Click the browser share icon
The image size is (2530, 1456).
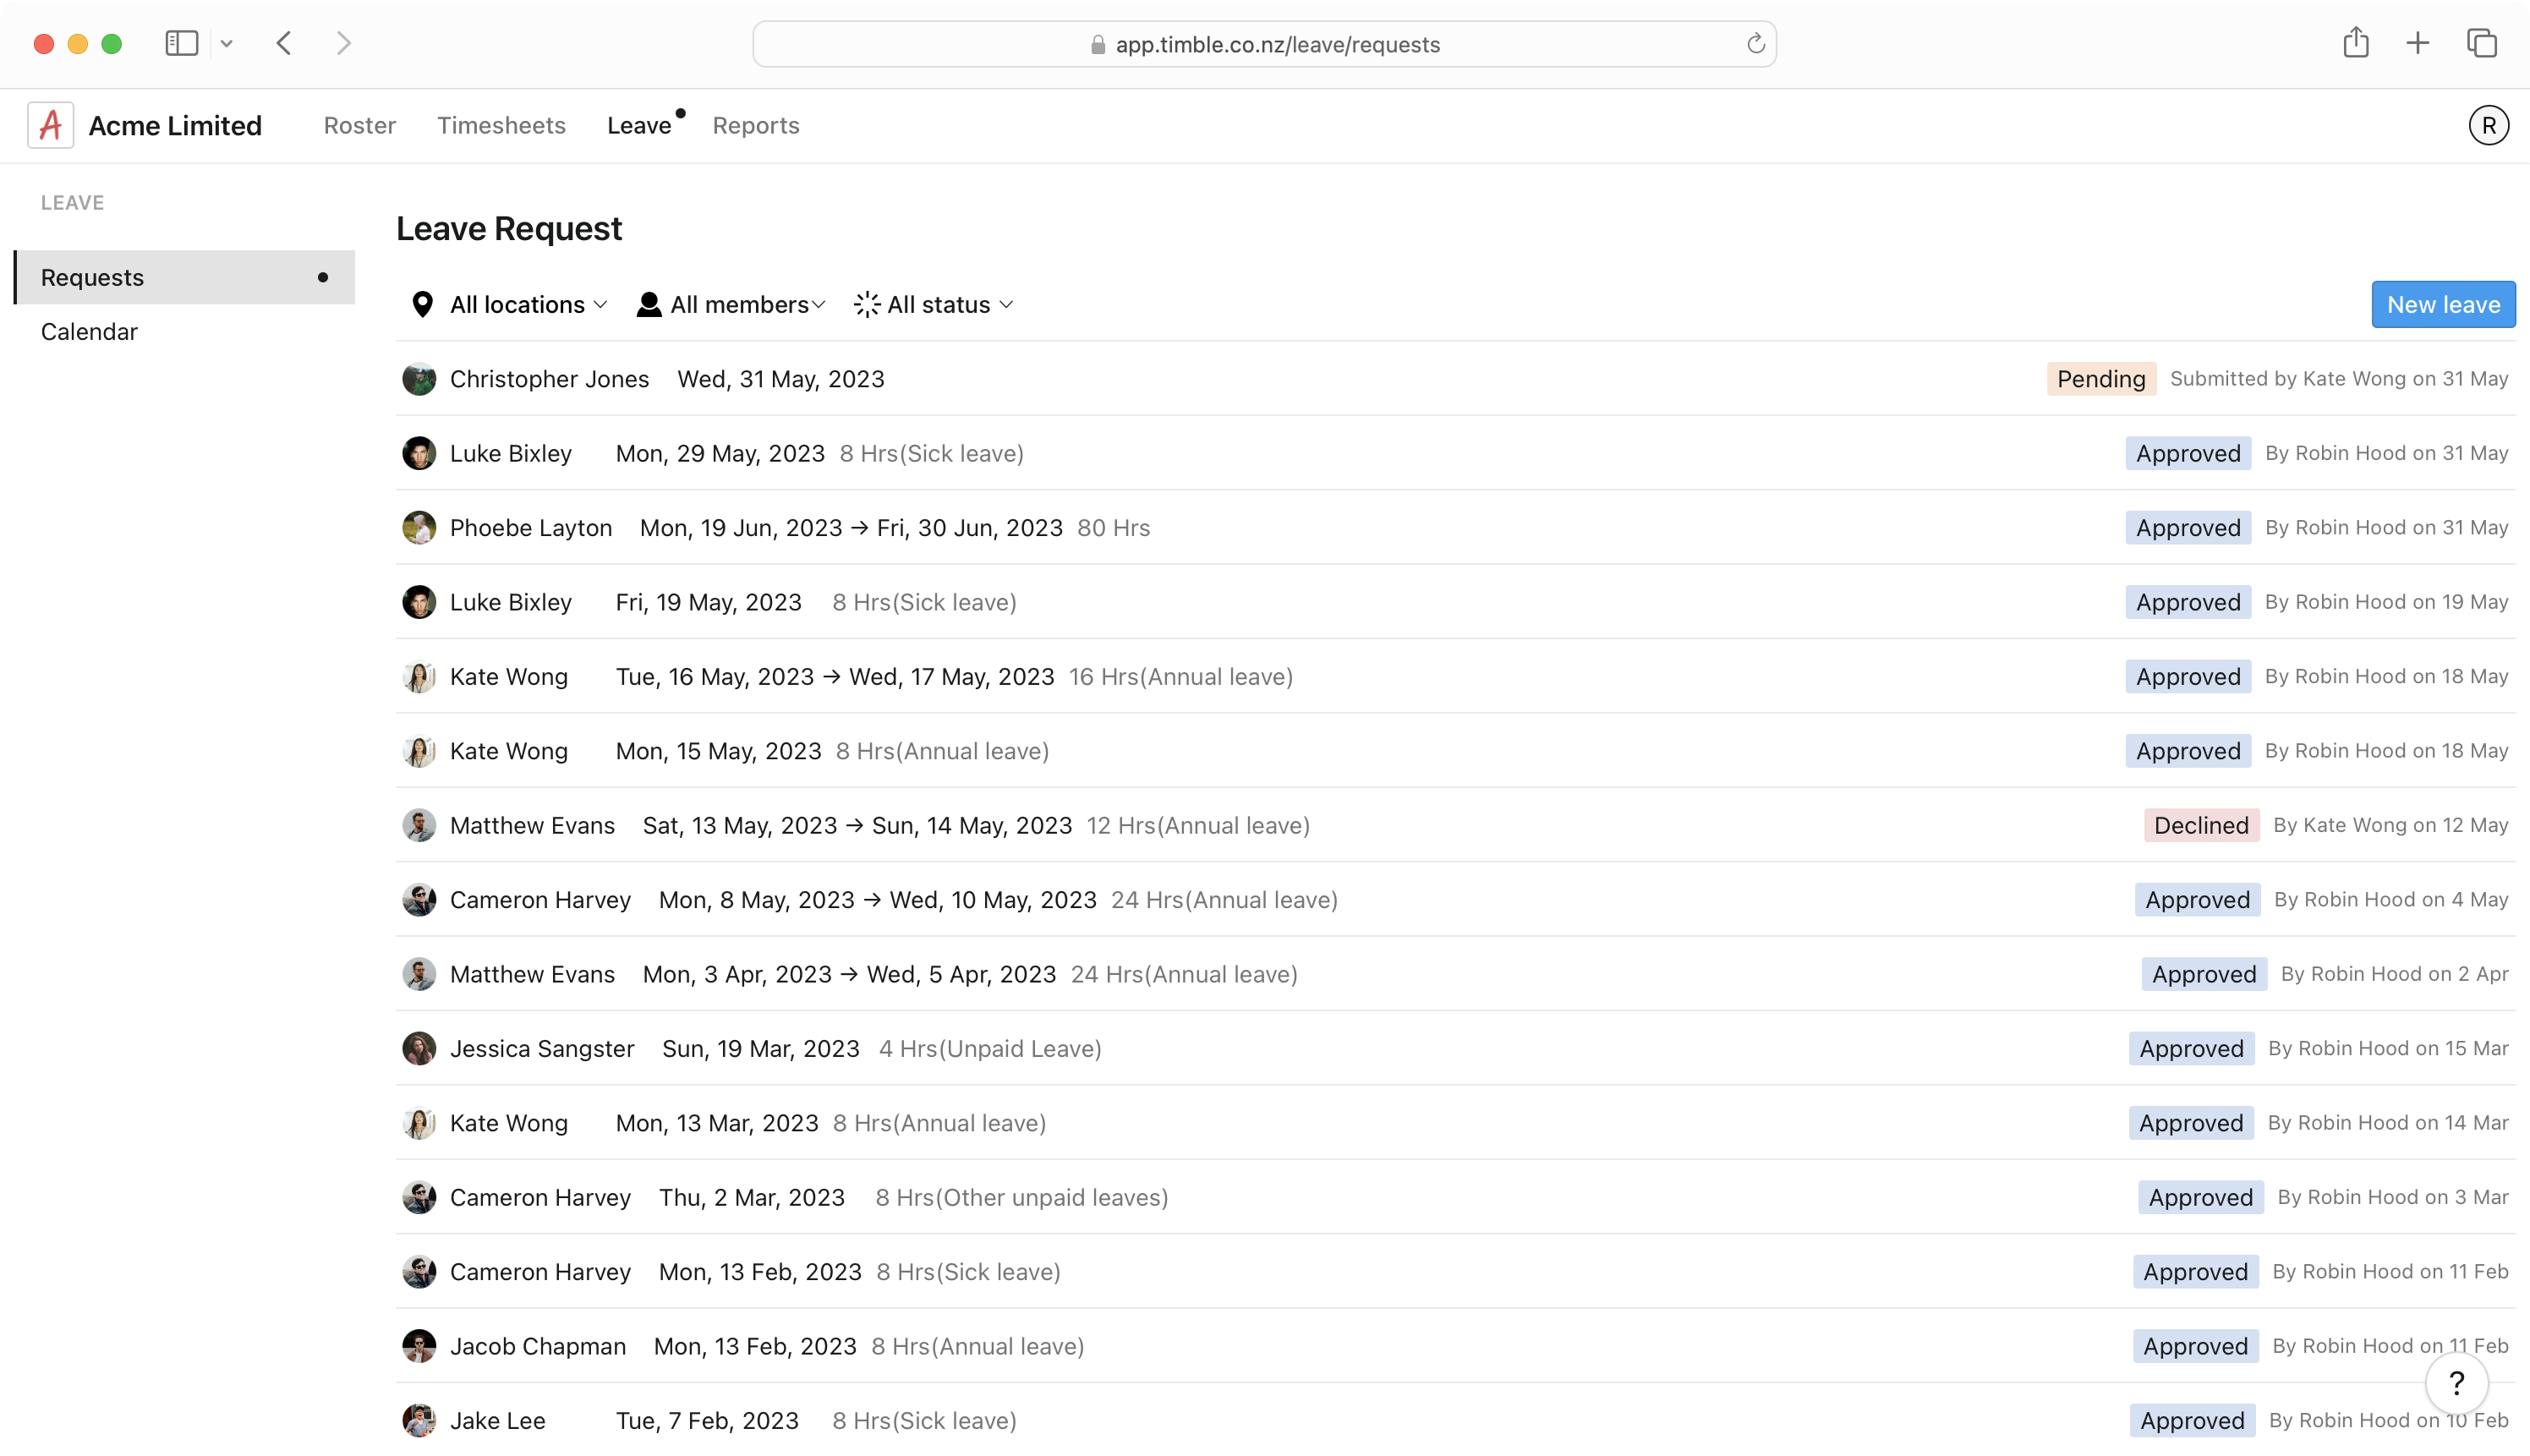point(2356,43)
